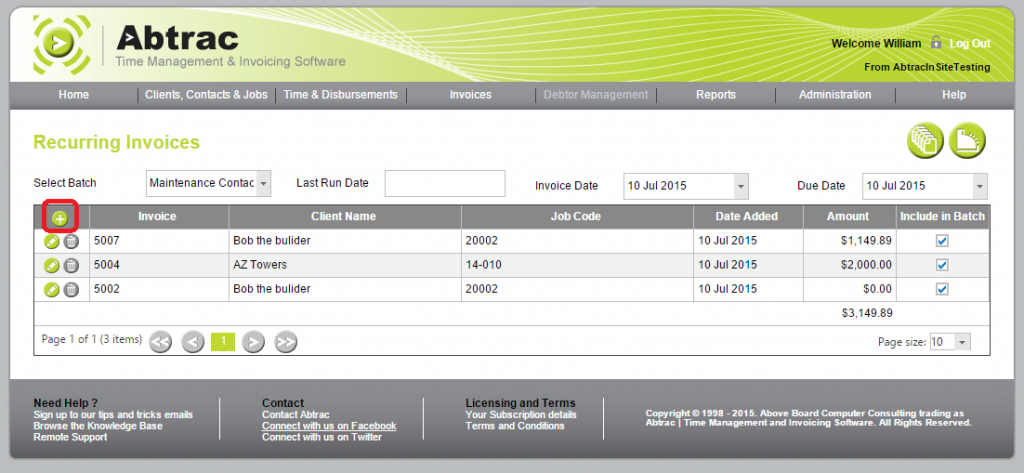Open the Page size dropdown

click(x=963, y=342)
